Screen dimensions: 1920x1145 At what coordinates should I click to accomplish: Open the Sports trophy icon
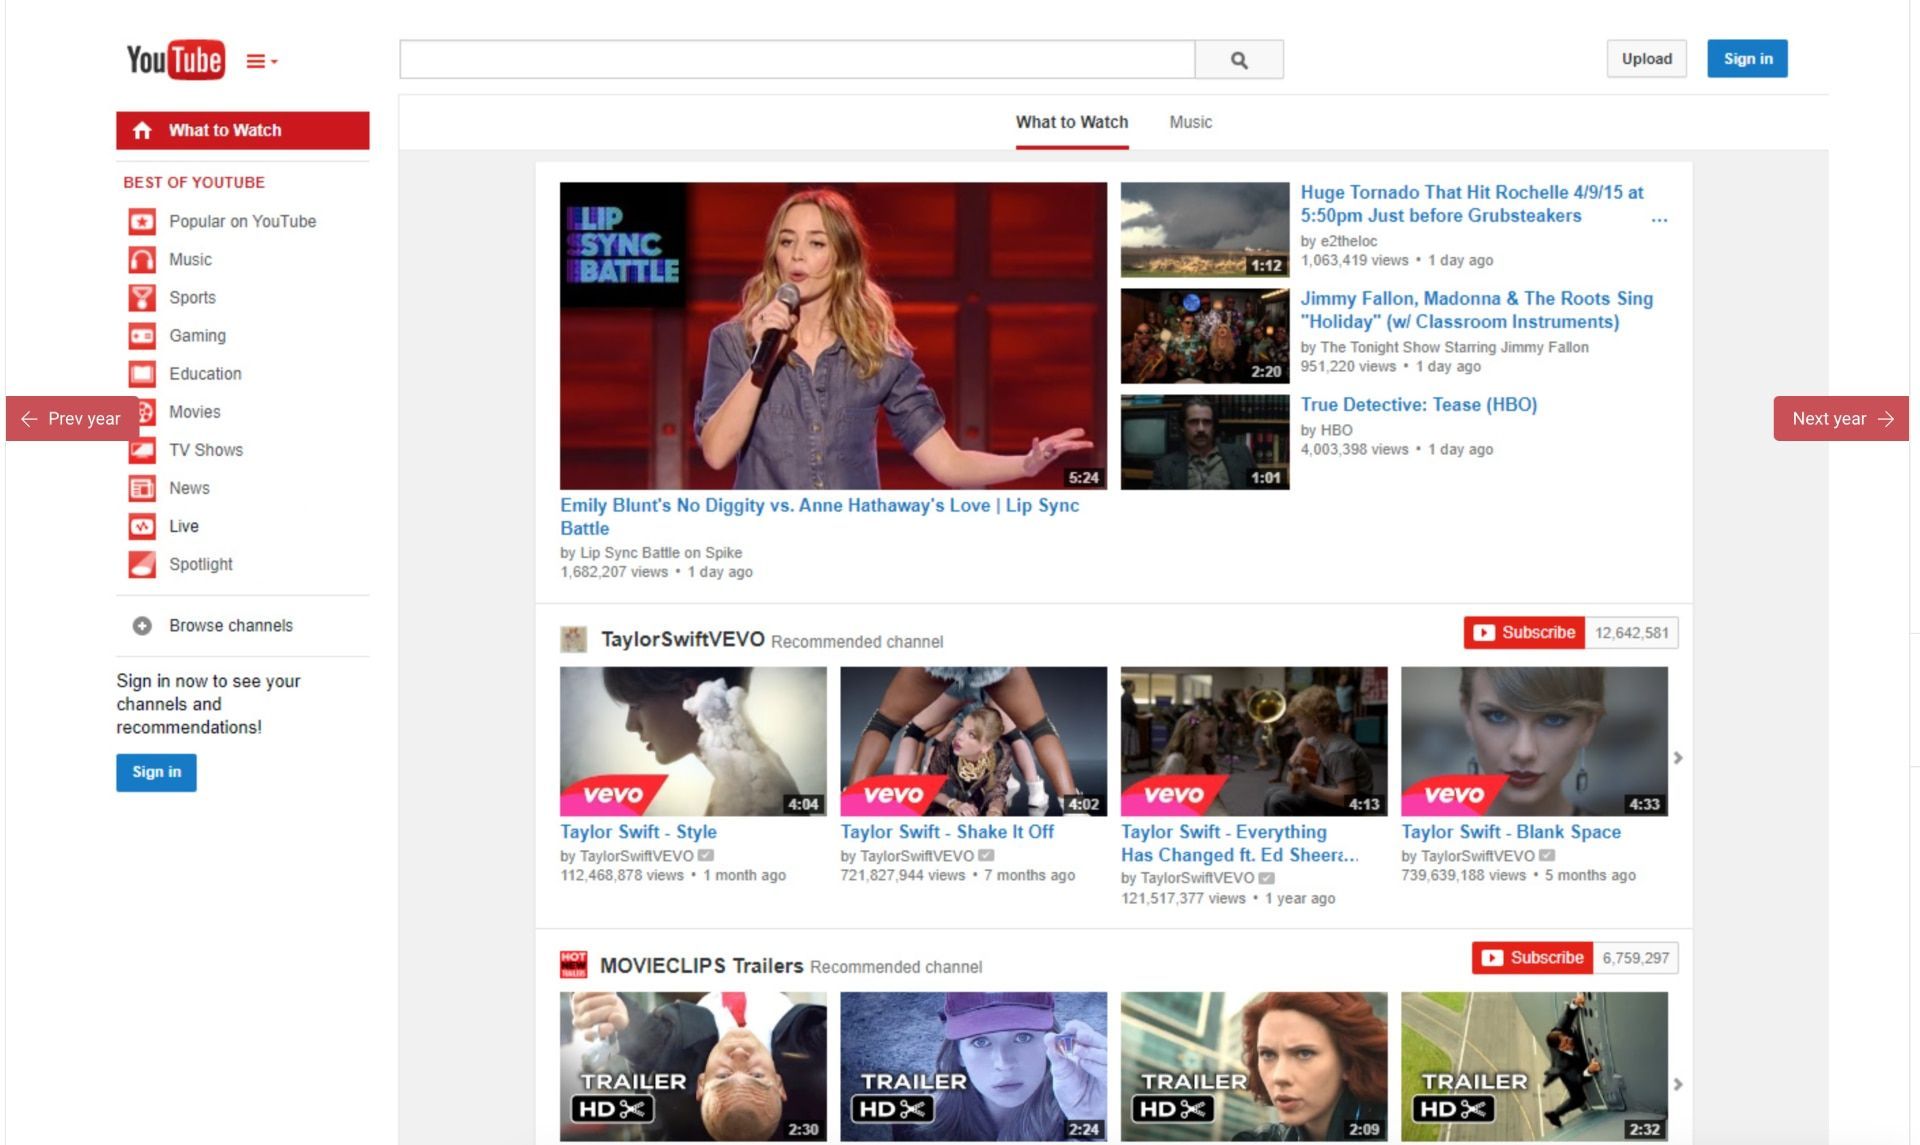[x=142, y=298]
